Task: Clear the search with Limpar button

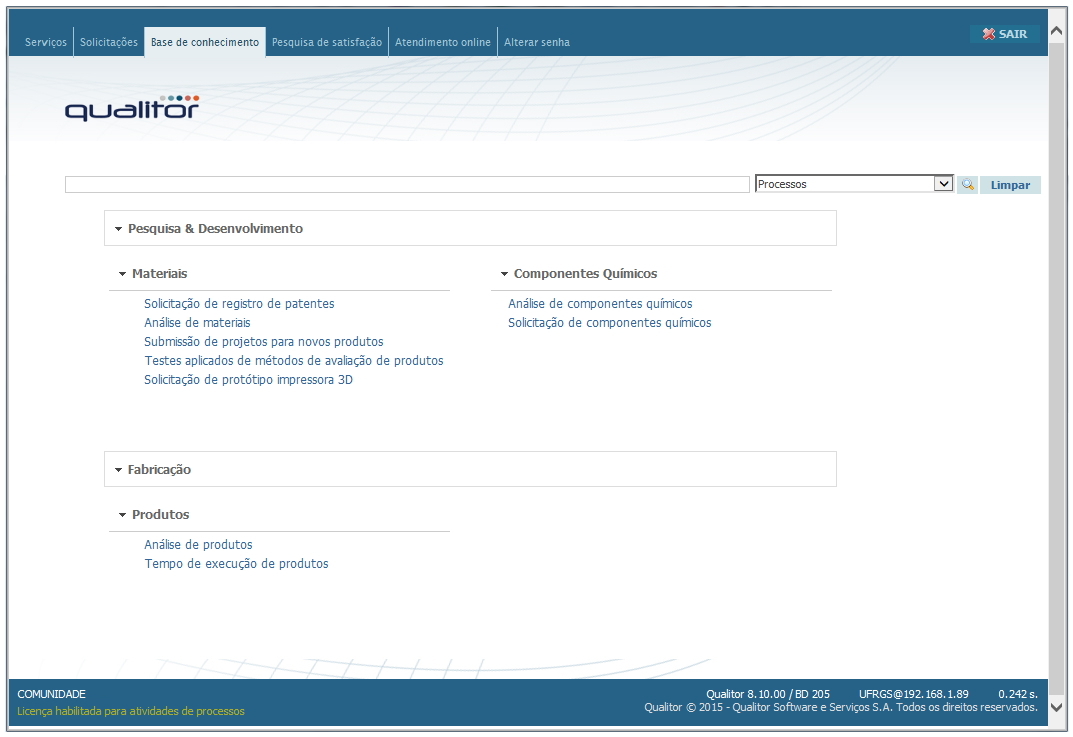Action: pyautogui.click(x=1010, y=185)
